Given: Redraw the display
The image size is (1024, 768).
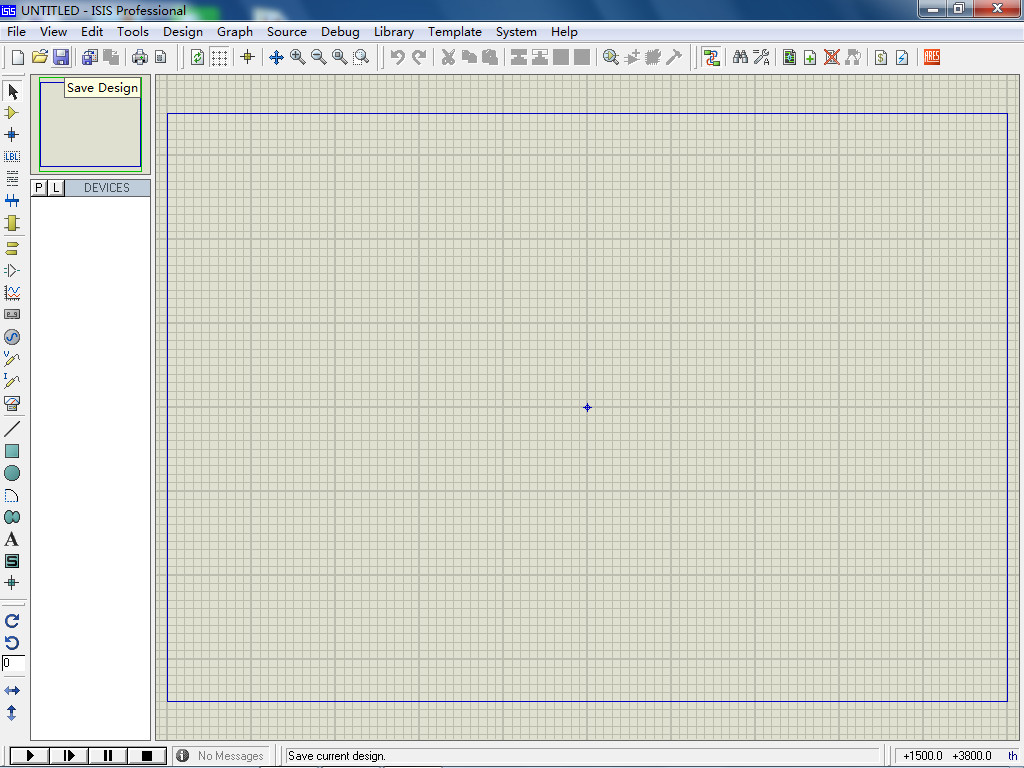Looking at the screenshot, I should (197, 57).
